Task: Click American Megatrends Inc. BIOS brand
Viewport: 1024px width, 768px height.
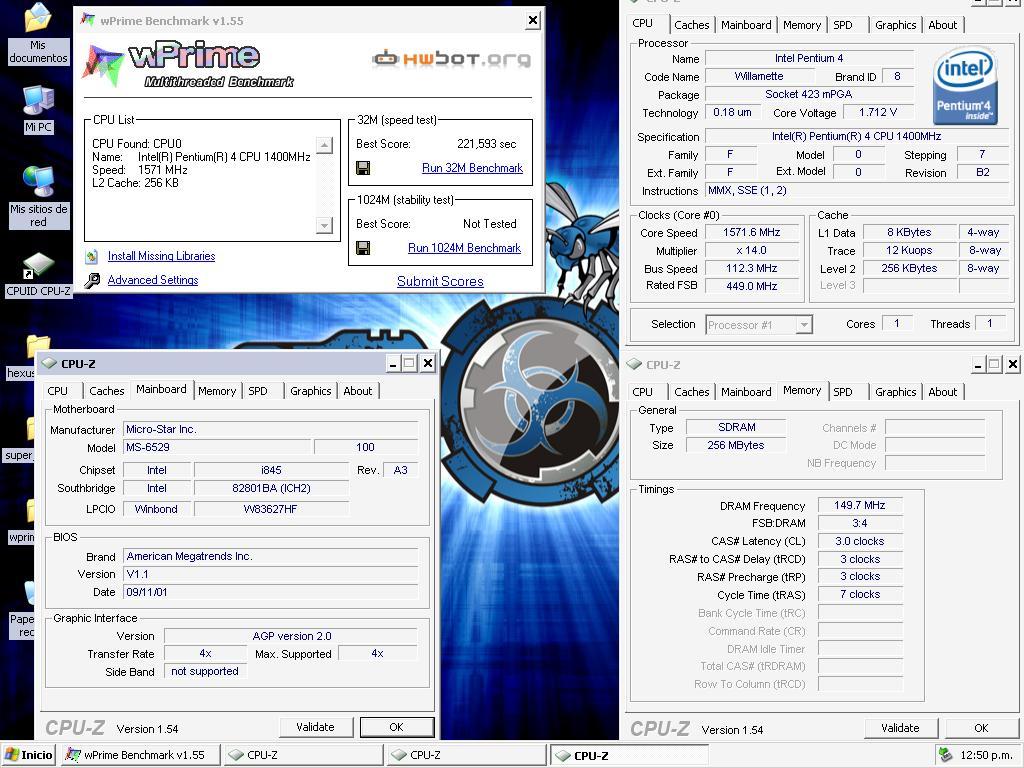Action: [x=270, y=556]
